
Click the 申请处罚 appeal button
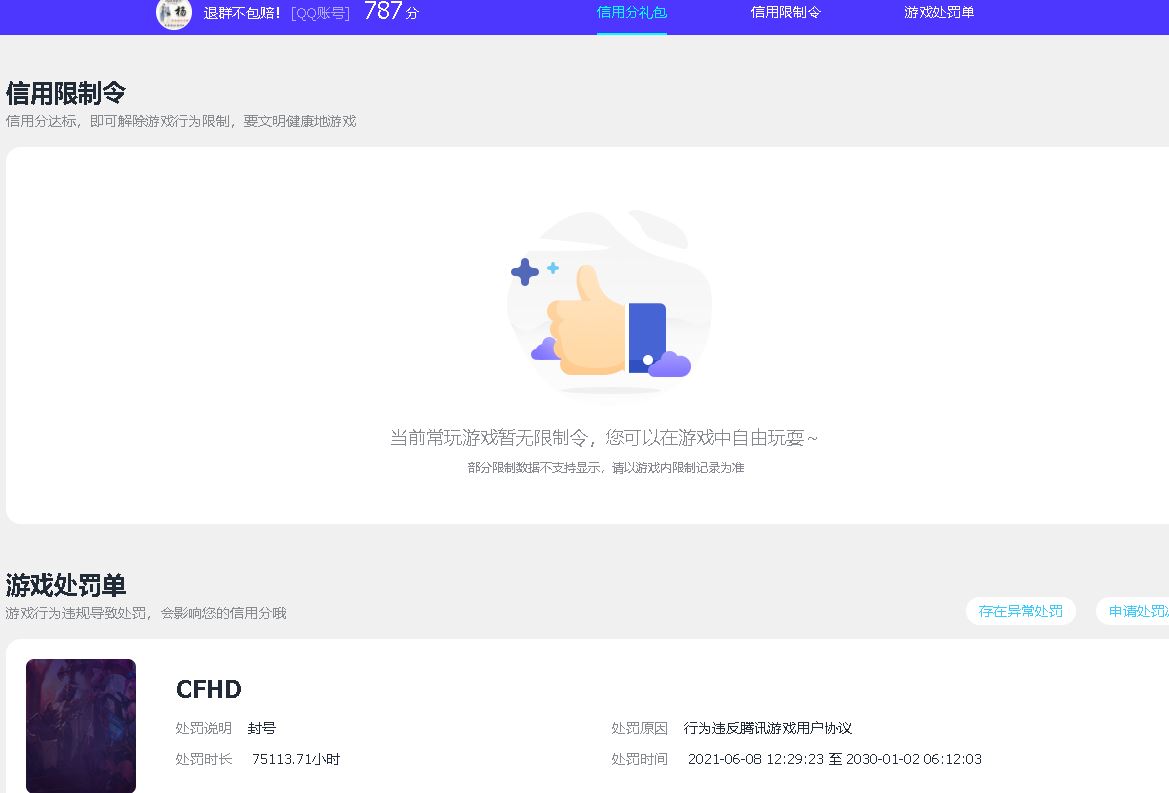pos(1140,611)
